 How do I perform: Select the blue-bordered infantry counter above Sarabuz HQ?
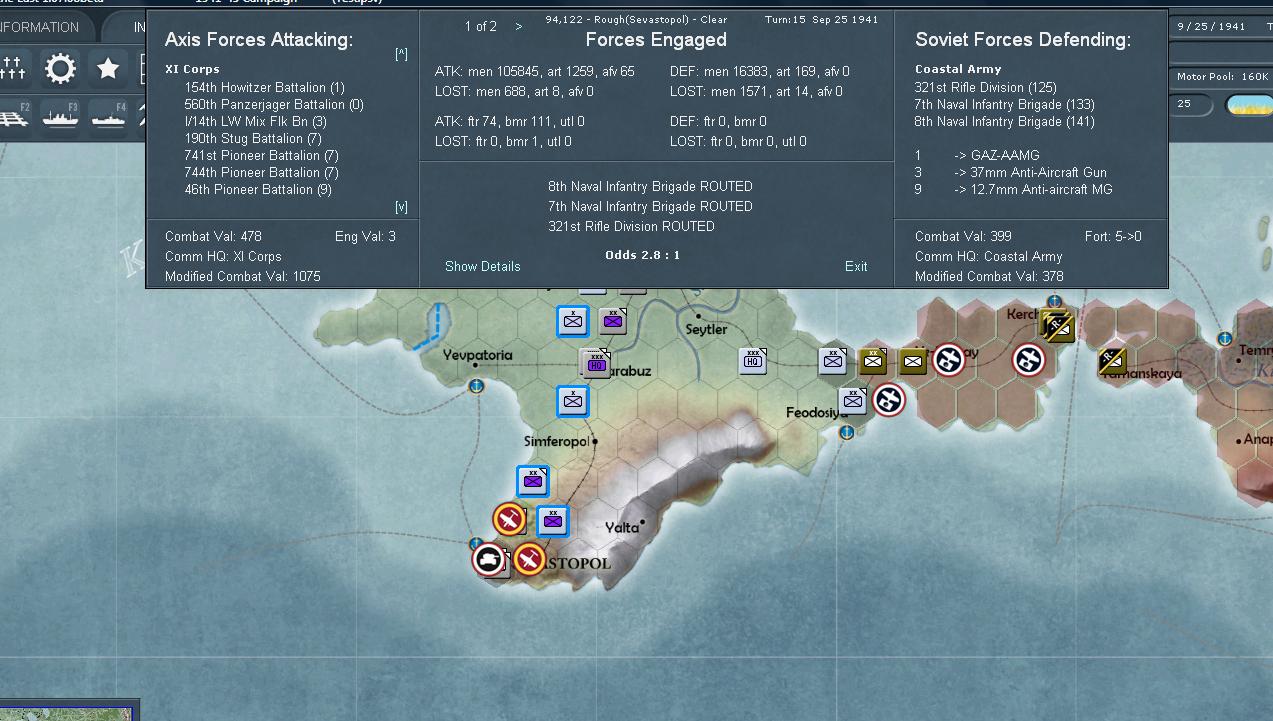coord(573,321)
